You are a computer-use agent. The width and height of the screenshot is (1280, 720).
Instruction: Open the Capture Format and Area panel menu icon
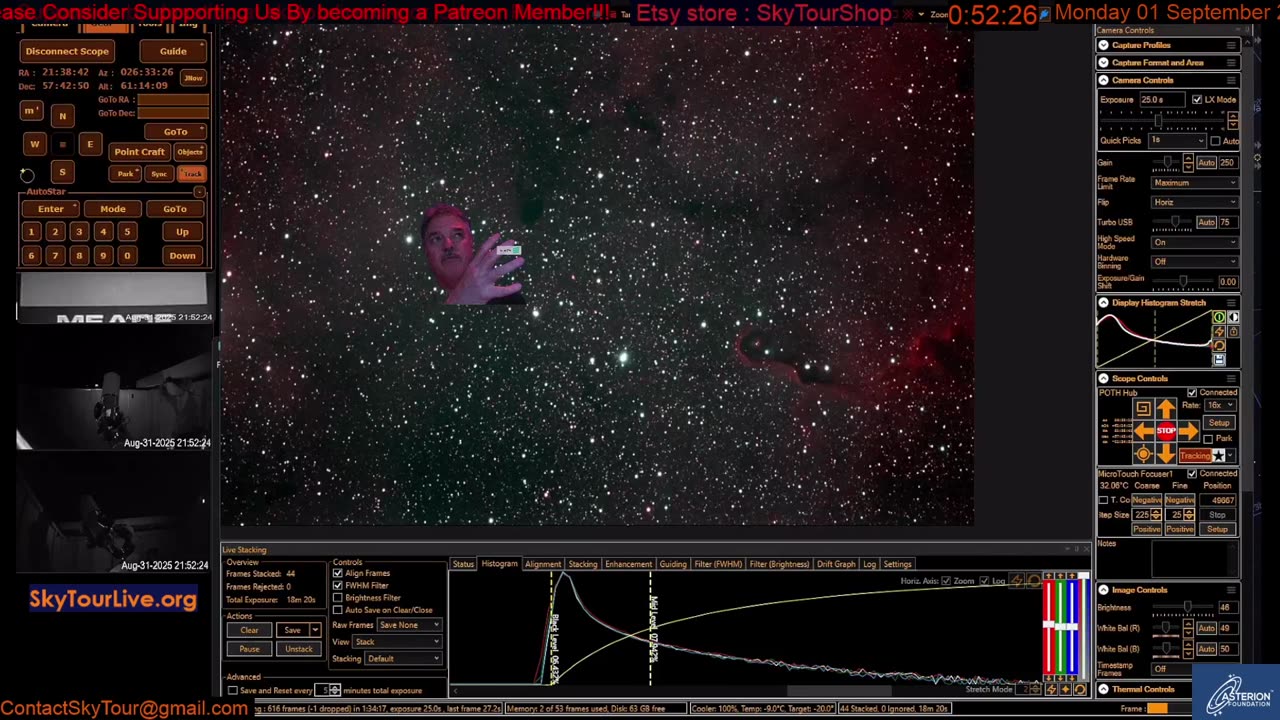[1232, 63]
